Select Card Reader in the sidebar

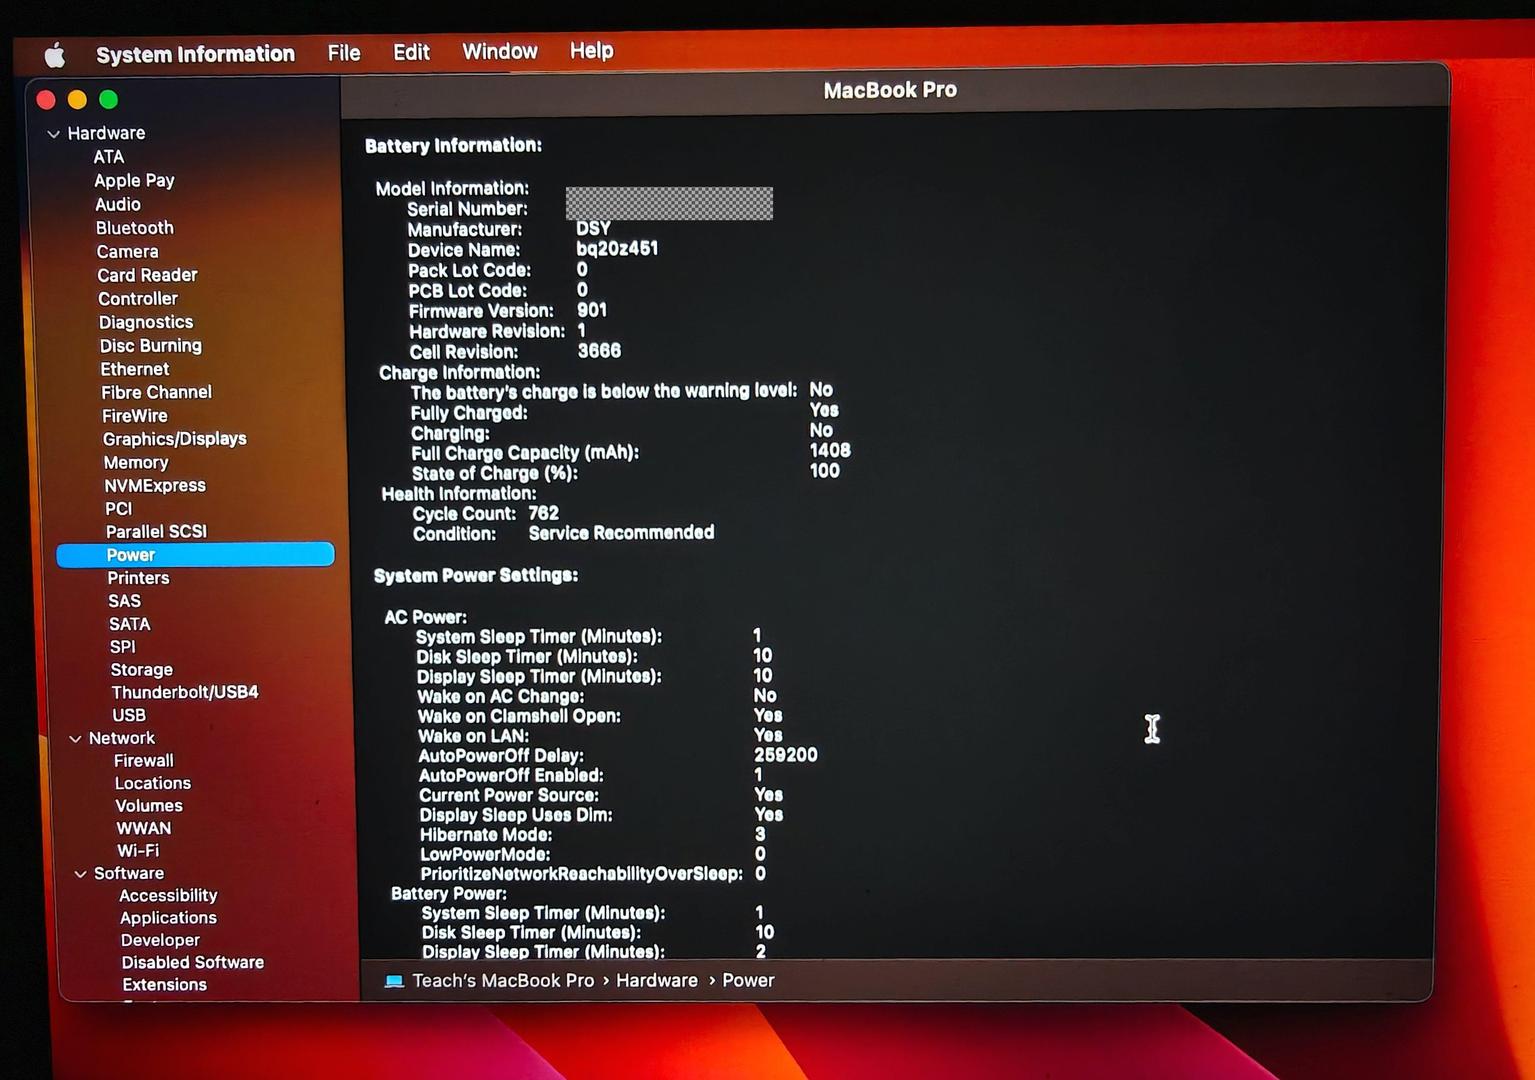tap(147, 275)
